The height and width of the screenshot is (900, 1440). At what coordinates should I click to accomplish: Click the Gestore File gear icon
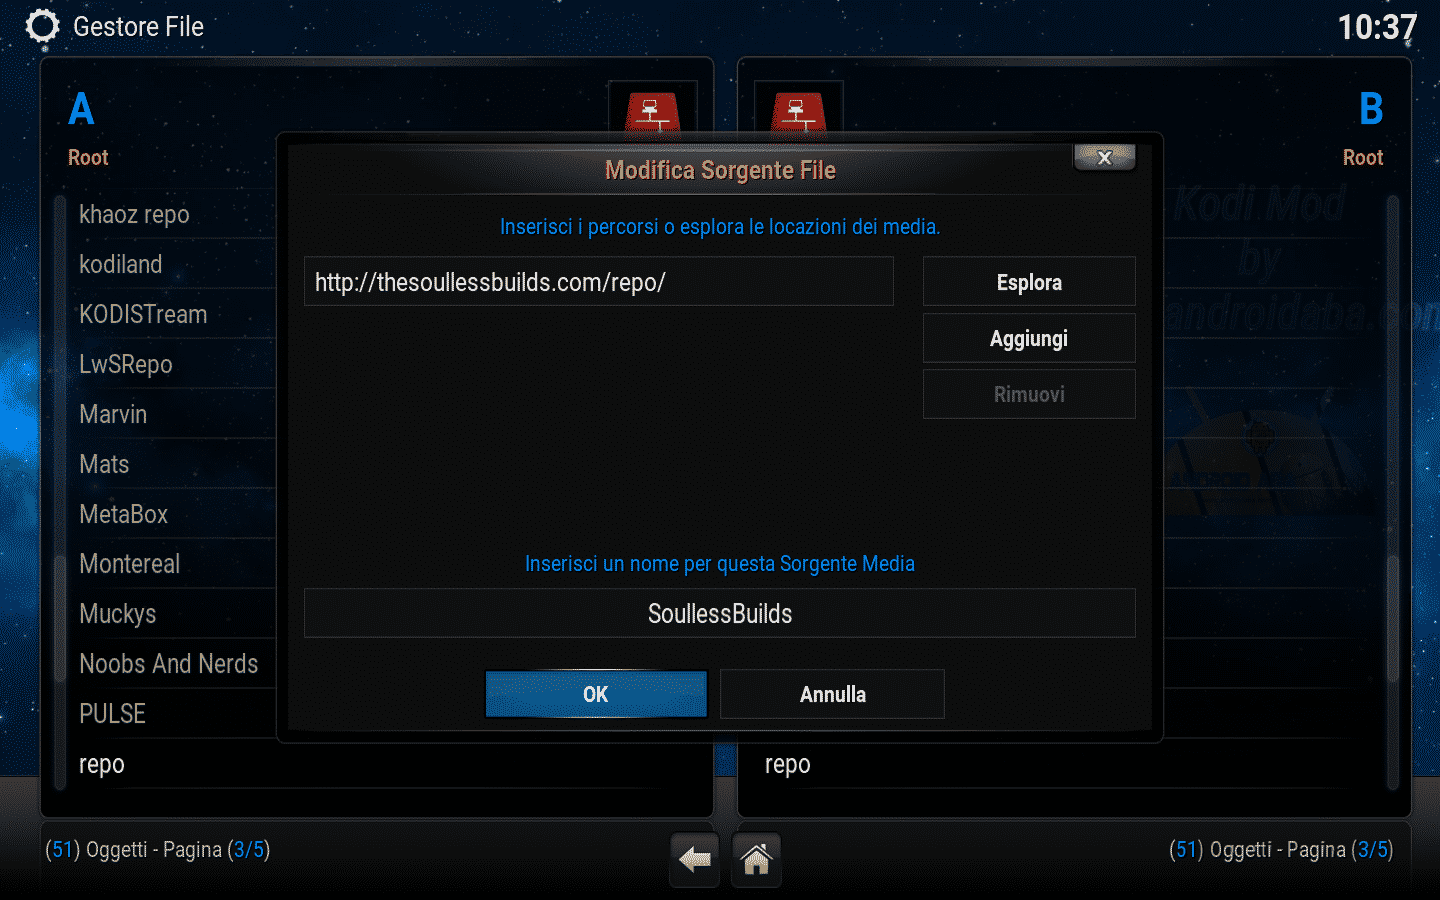[42, 27]
